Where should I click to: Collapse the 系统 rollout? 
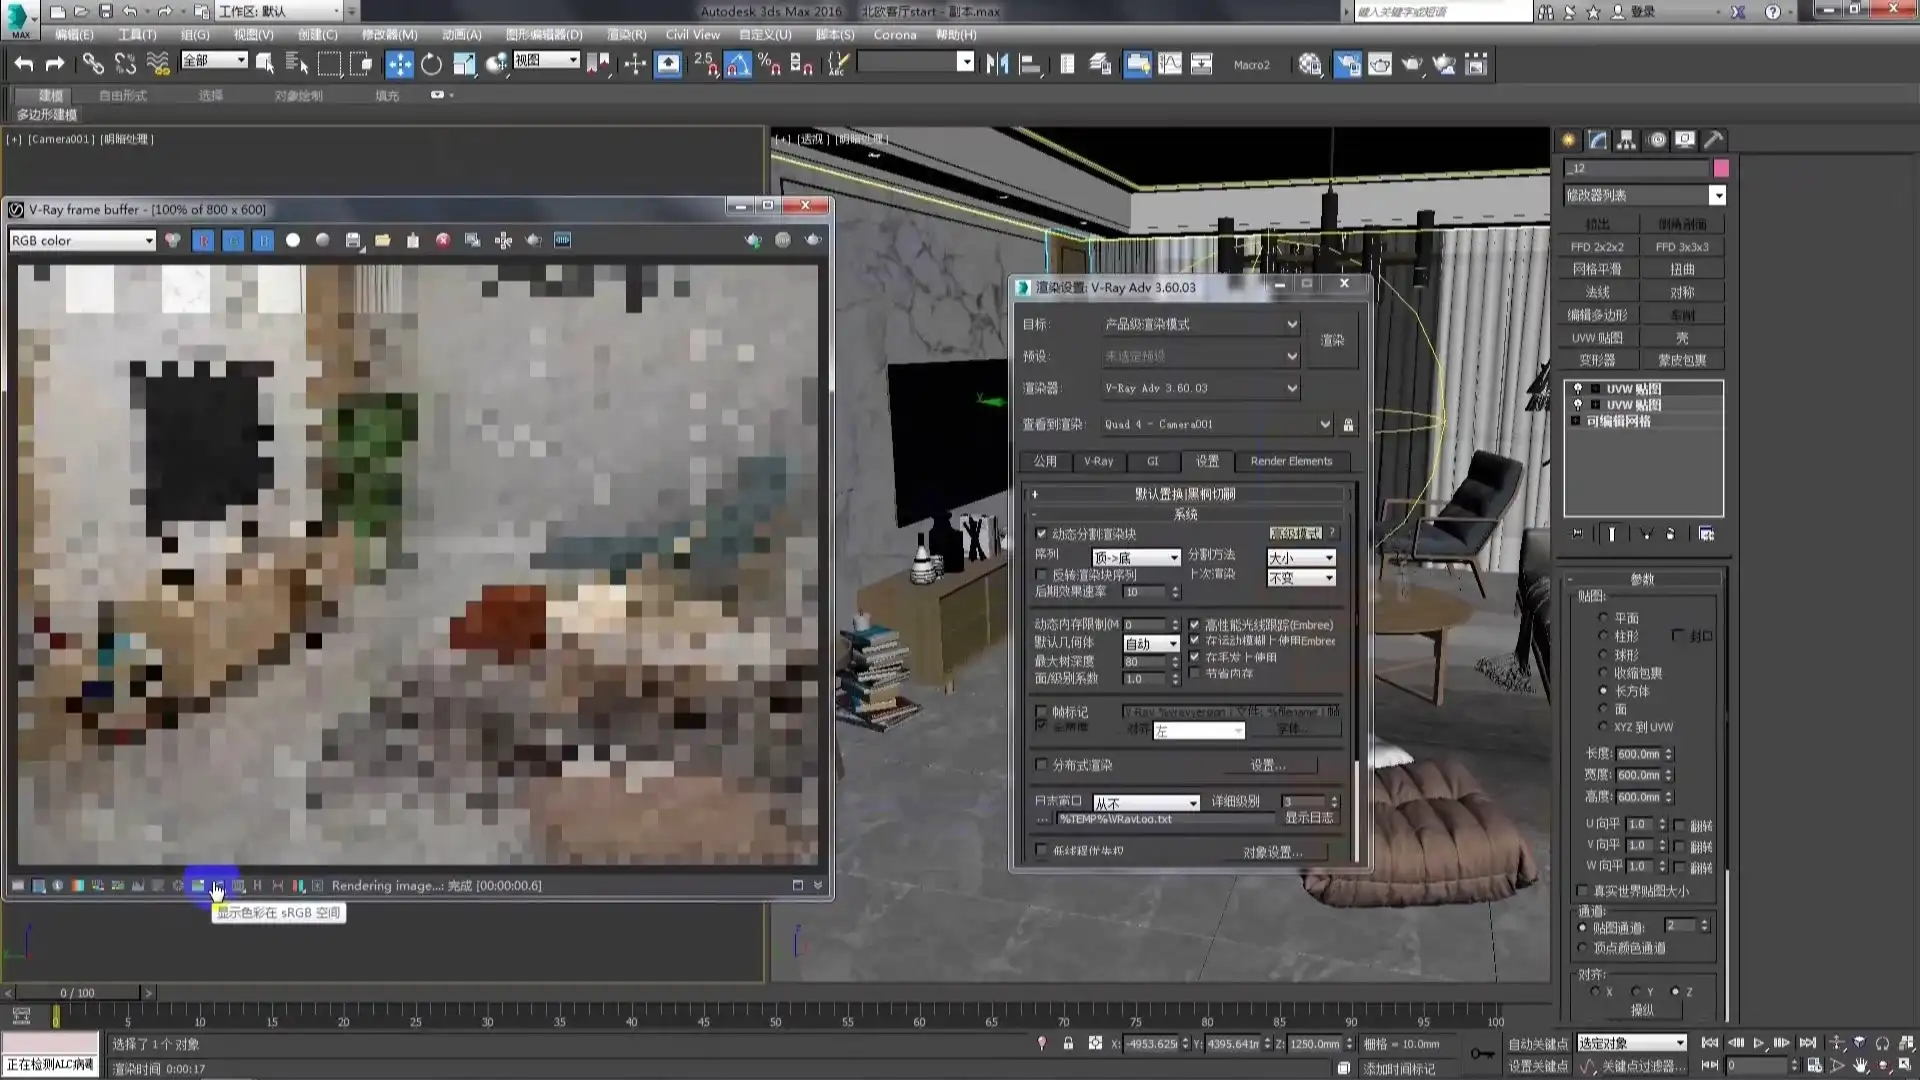click(x=1185, y=514)
